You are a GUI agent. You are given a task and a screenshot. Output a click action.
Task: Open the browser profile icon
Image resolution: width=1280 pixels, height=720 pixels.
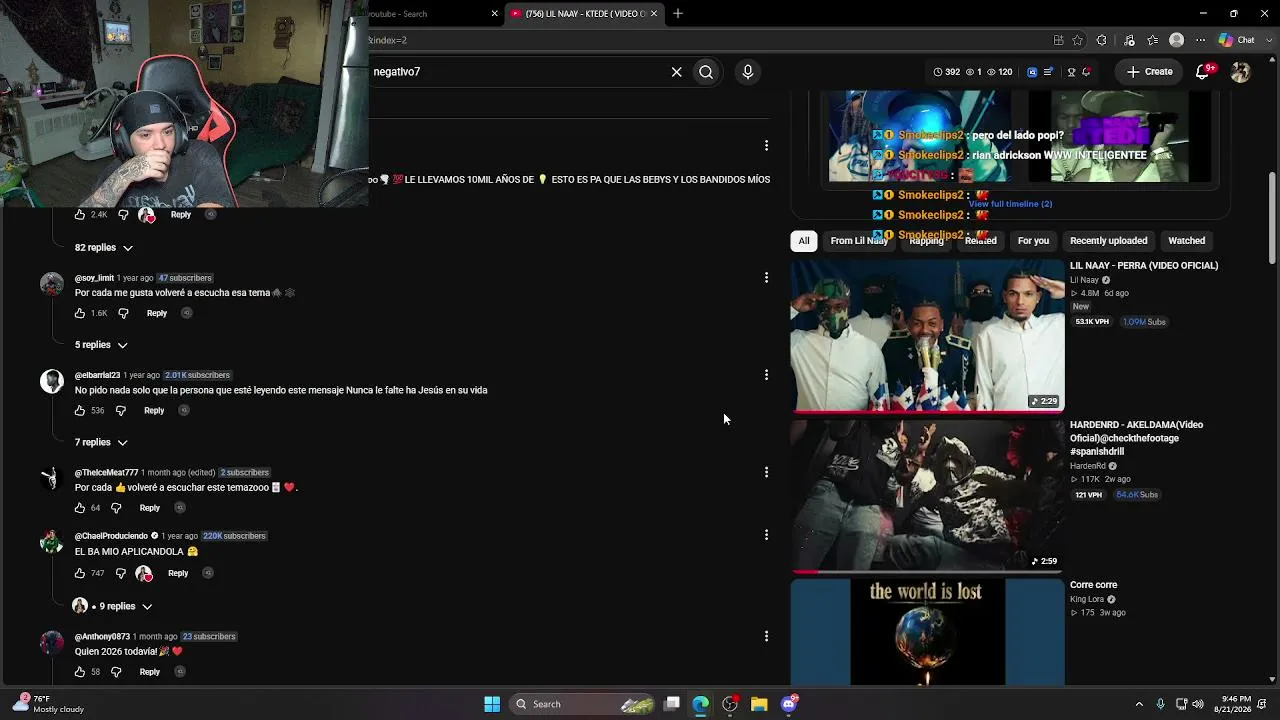pyautogui.click(x=1176, y=40)
